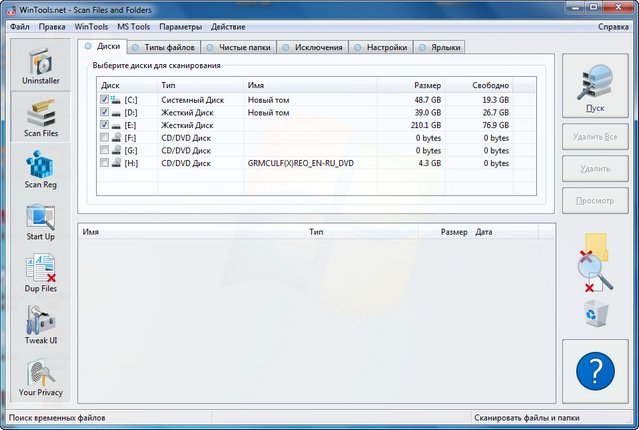Viewport: 639px width, 430px height.
Task: Uncheck the C: drive checkbox
Action: point(105,100)
